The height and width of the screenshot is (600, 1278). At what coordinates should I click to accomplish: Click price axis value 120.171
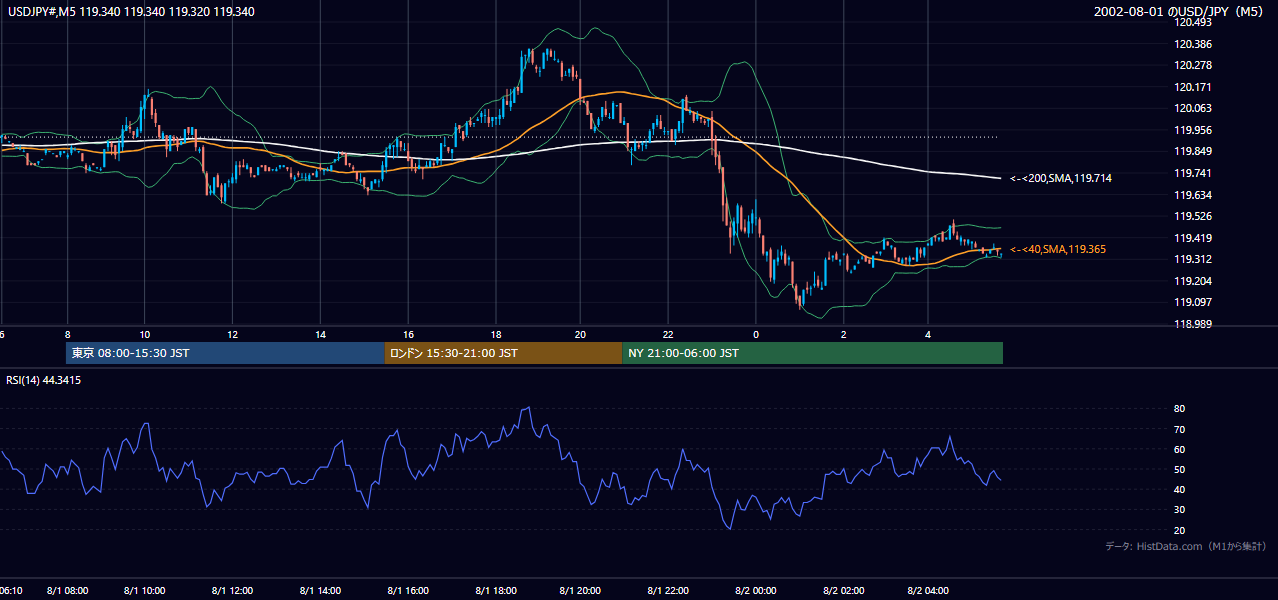point(1195,87)
